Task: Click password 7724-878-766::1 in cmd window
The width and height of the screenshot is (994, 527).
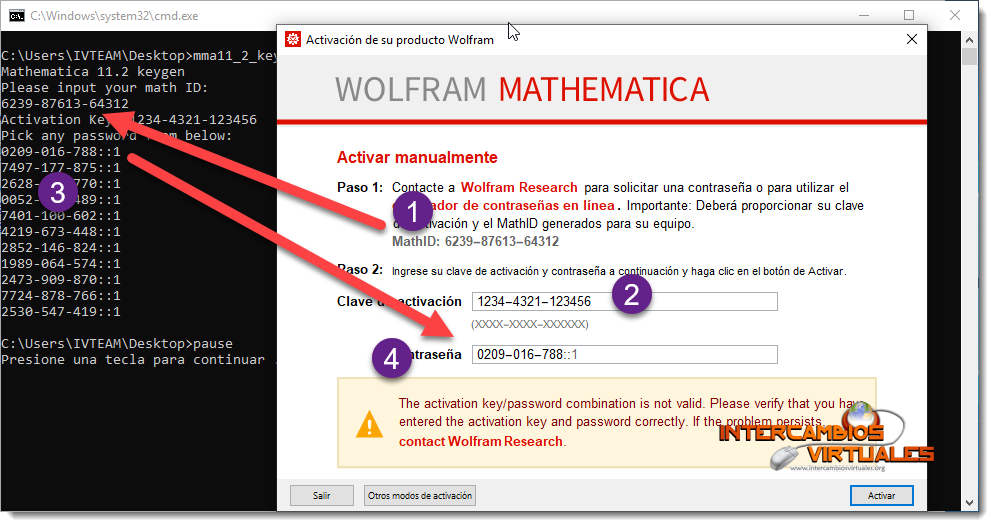Action: pos(61,296)
